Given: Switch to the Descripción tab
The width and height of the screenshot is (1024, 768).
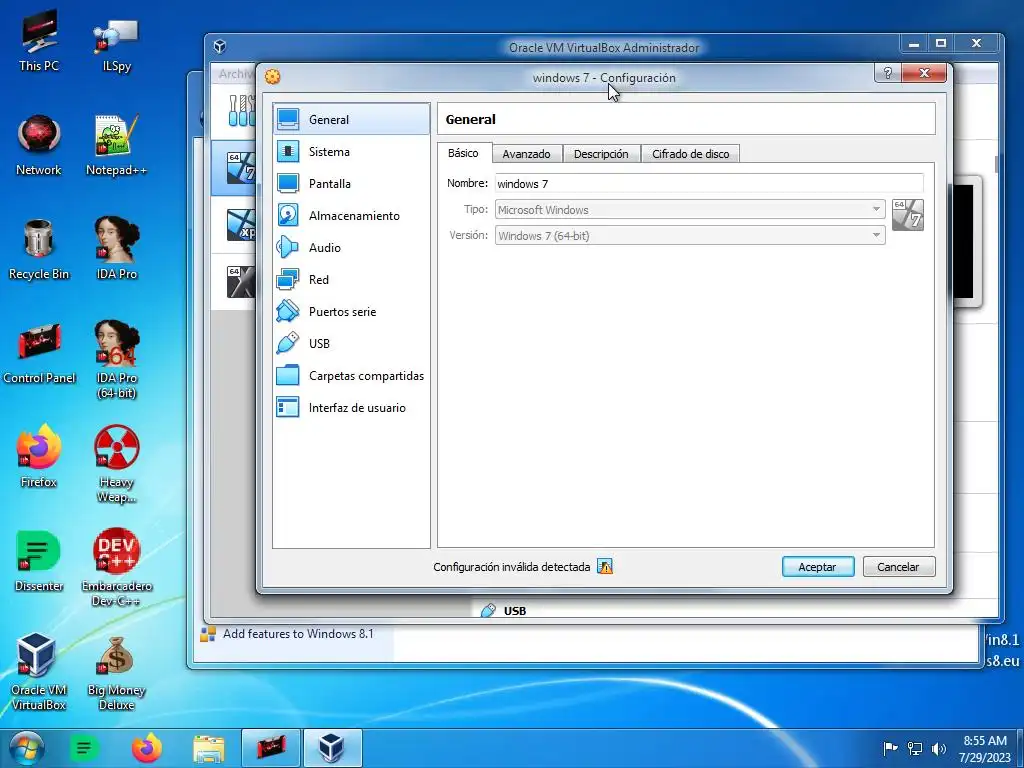Looking at the screenshot, I should click(x=601, y=154).
